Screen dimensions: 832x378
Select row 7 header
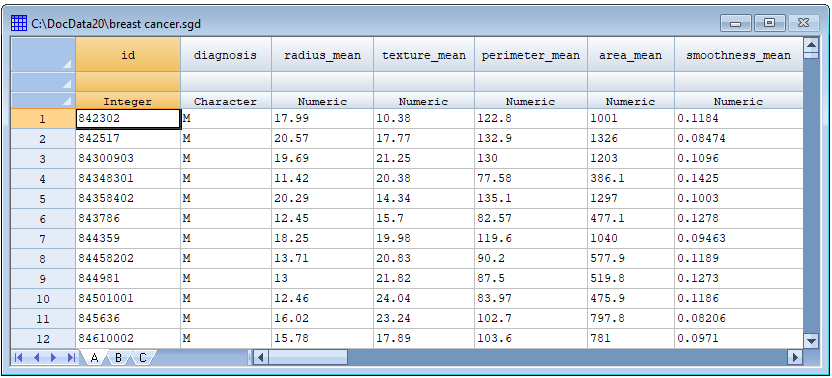point(43,238)
